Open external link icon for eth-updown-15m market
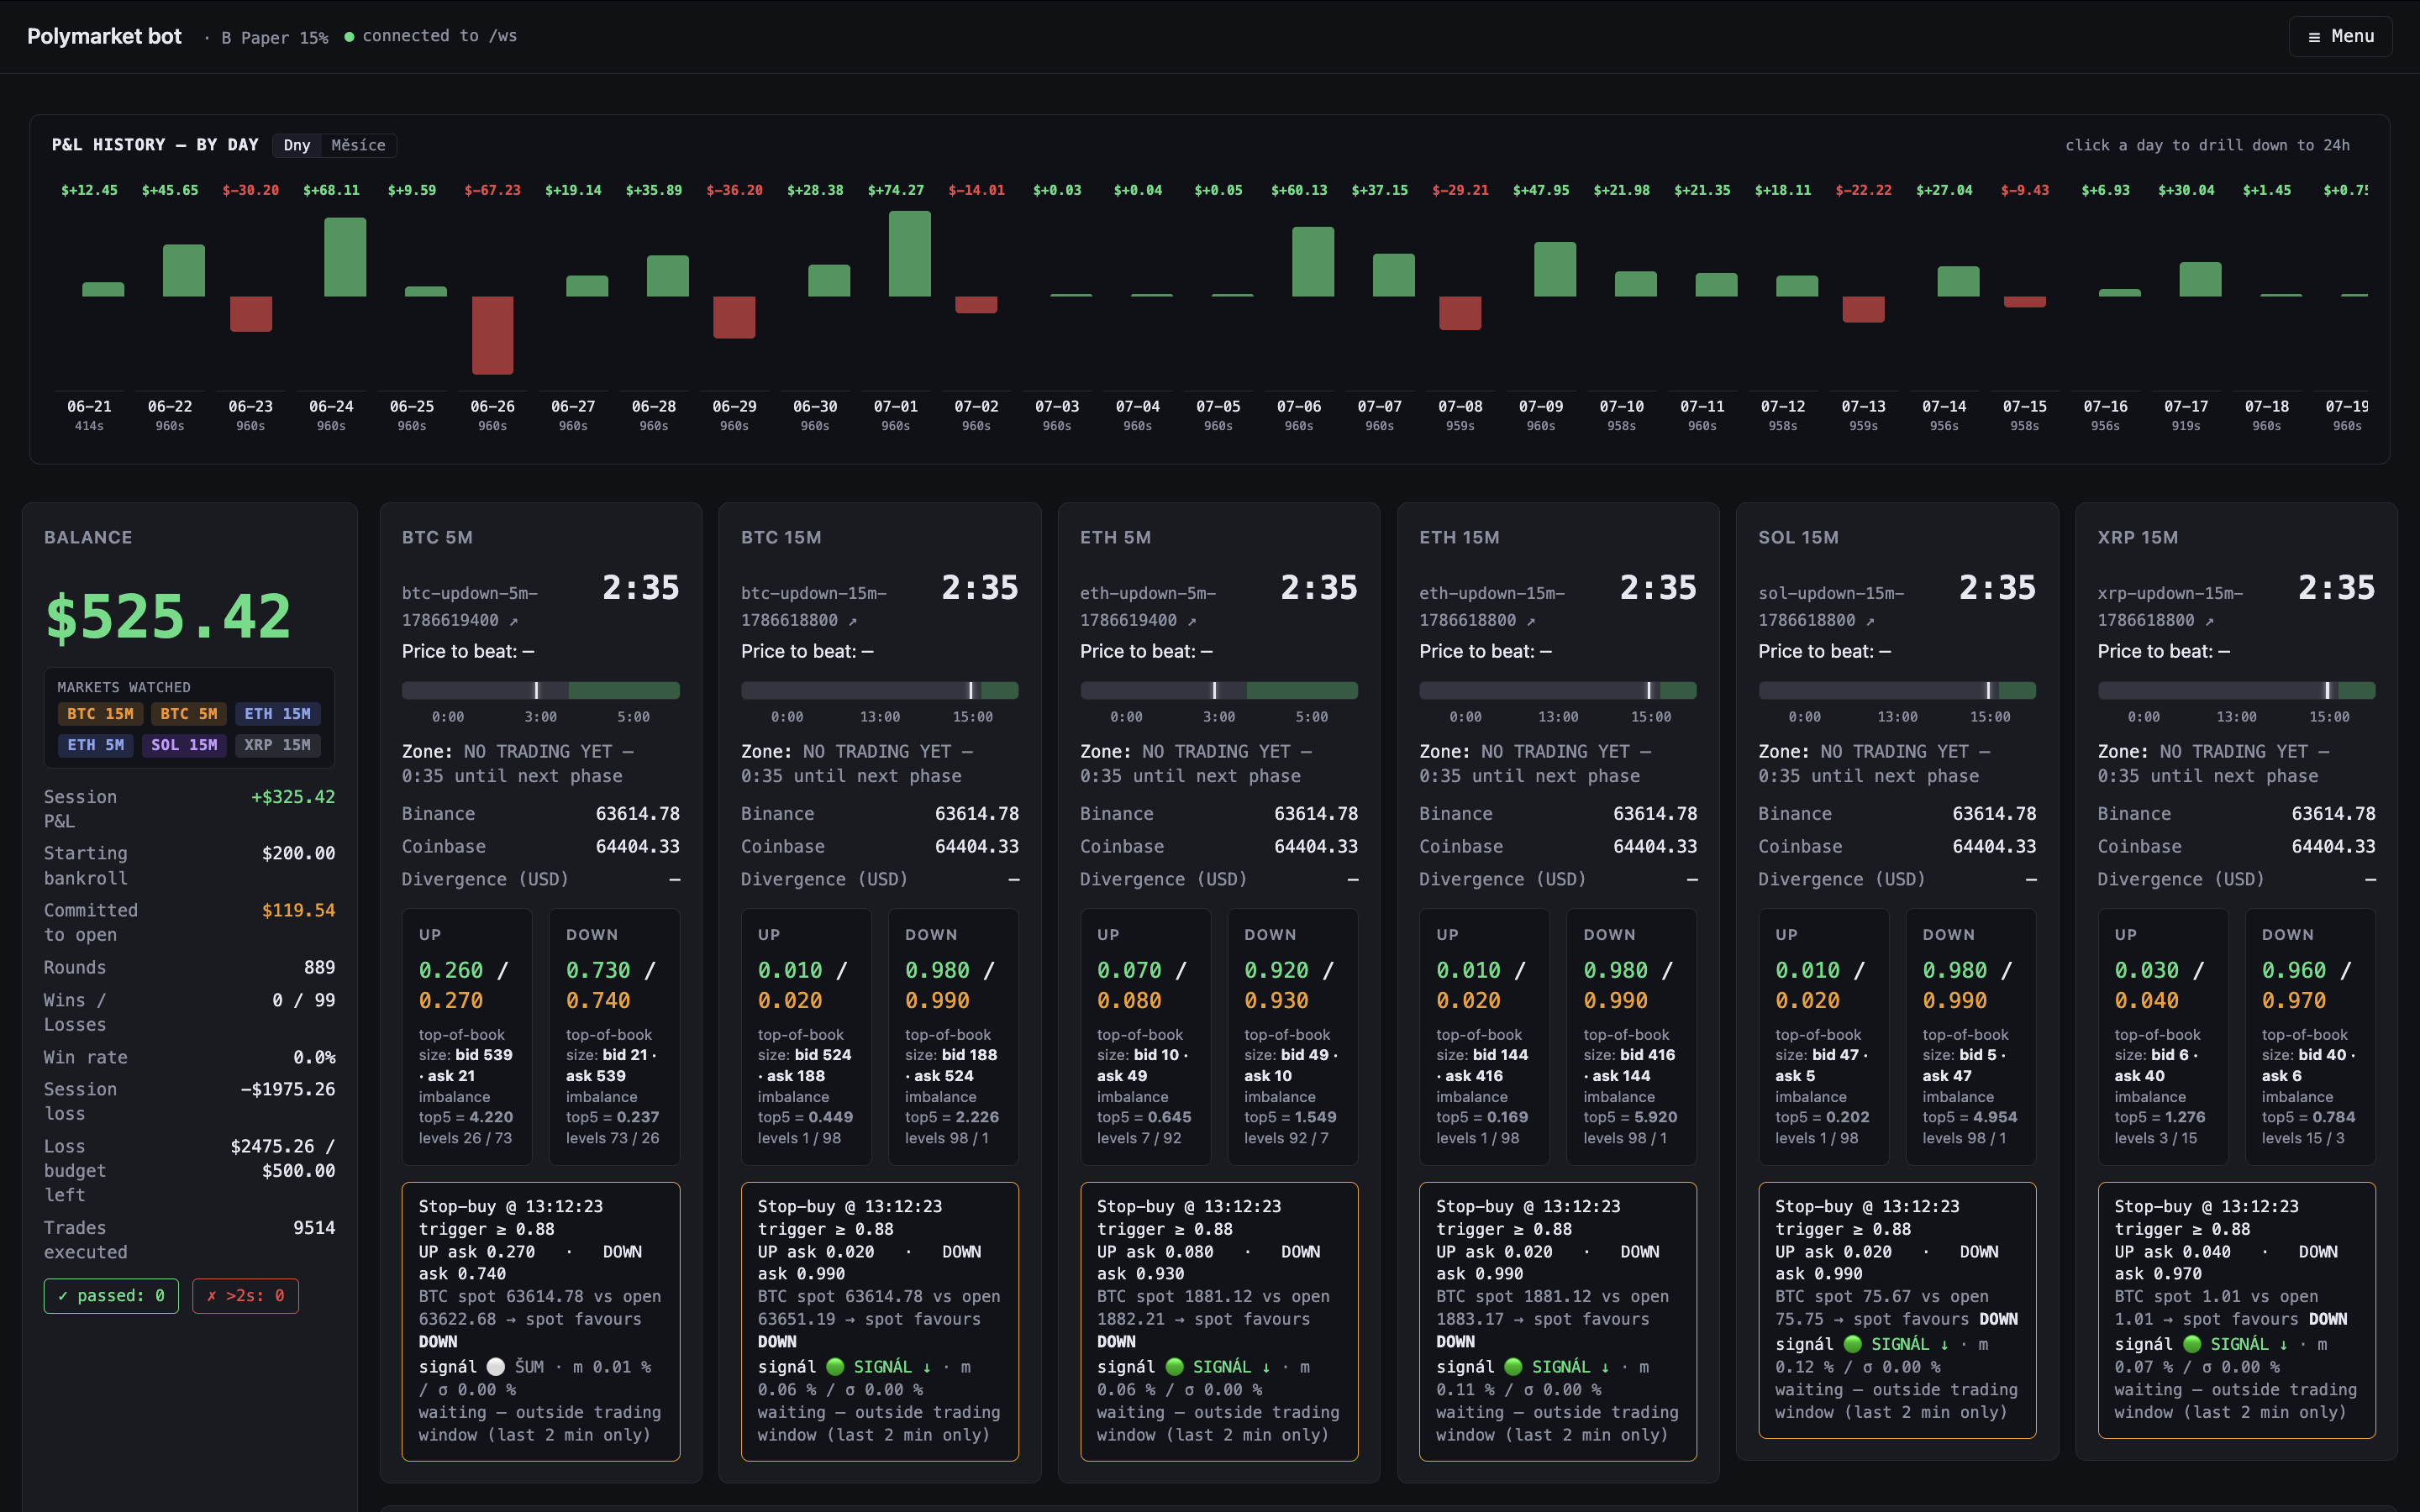 (x=1531, y=621)
